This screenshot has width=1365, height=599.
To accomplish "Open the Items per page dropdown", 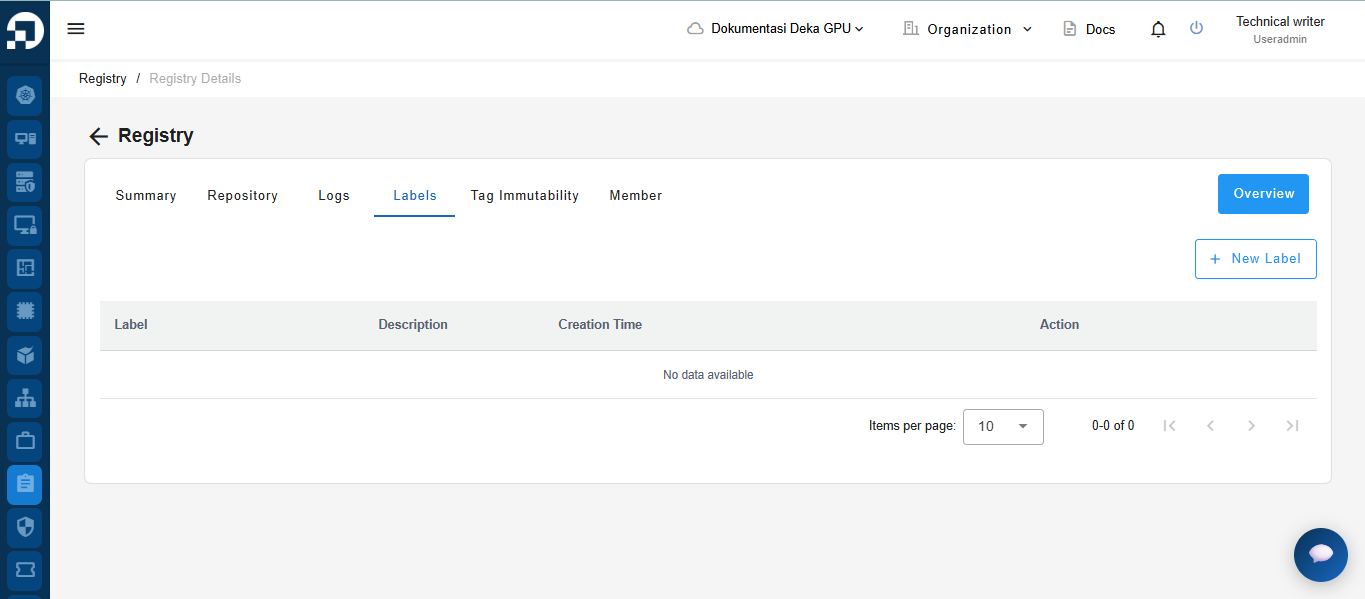I will pyautogui.click(x=1003, y=426).
